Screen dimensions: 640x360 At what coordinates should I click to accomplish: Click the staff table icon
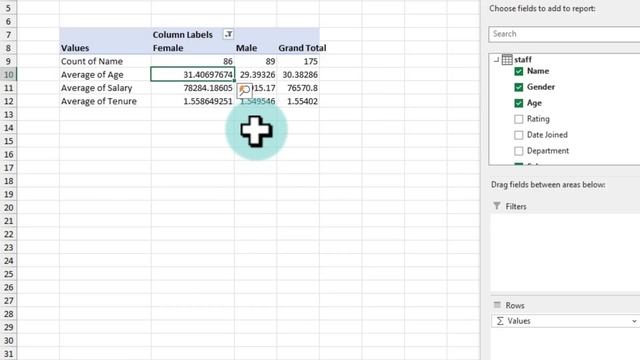click(507, 60)
